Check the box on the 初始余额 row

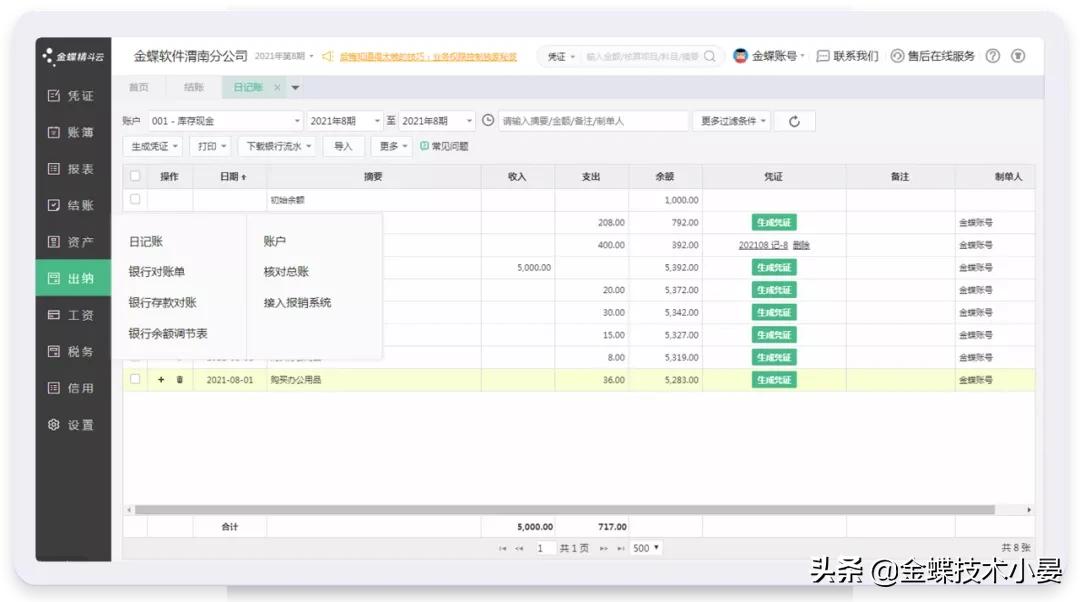(134, 199)
